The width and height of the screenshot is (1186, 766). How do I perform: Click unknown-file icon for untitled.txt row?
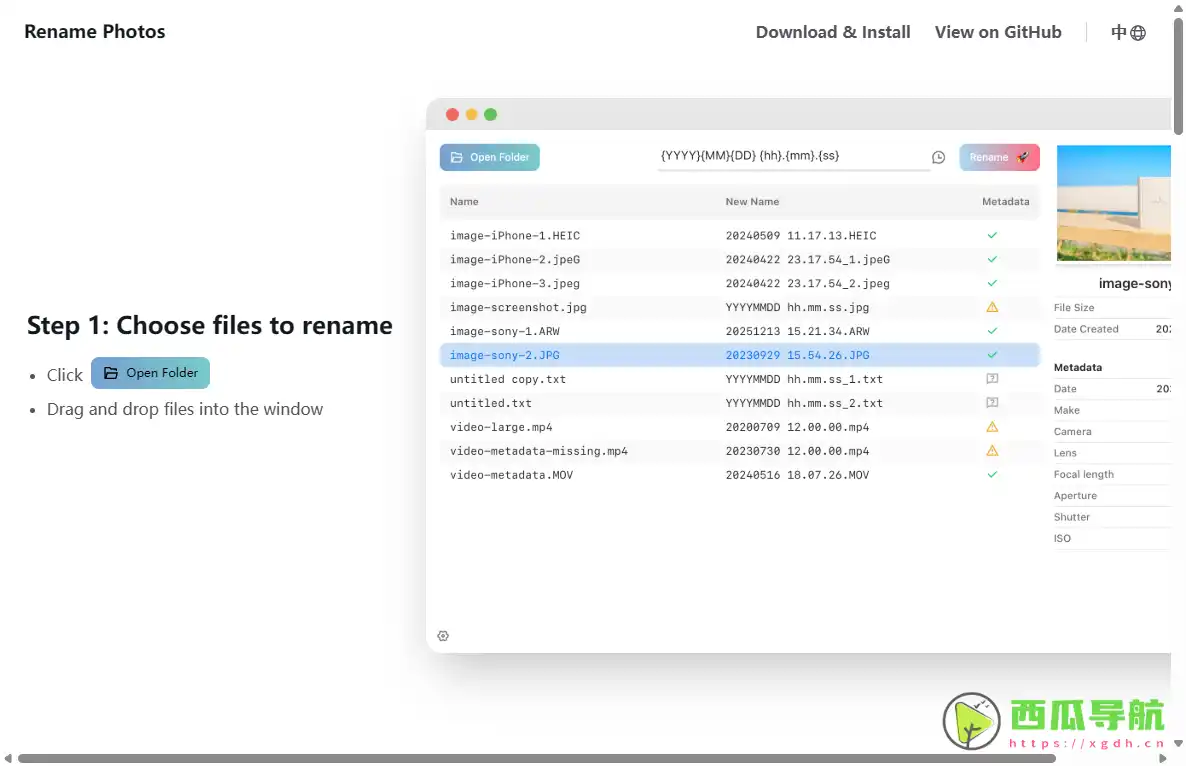coord(992,403)
